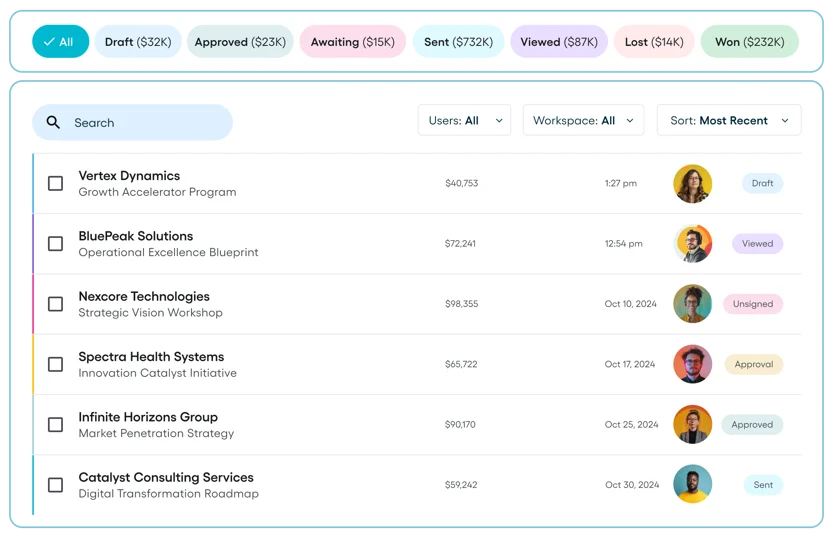Viewport: 833px width, 538px height.
Task: Select the Catalyst Consulting Services checkbox
Action: 56,485
